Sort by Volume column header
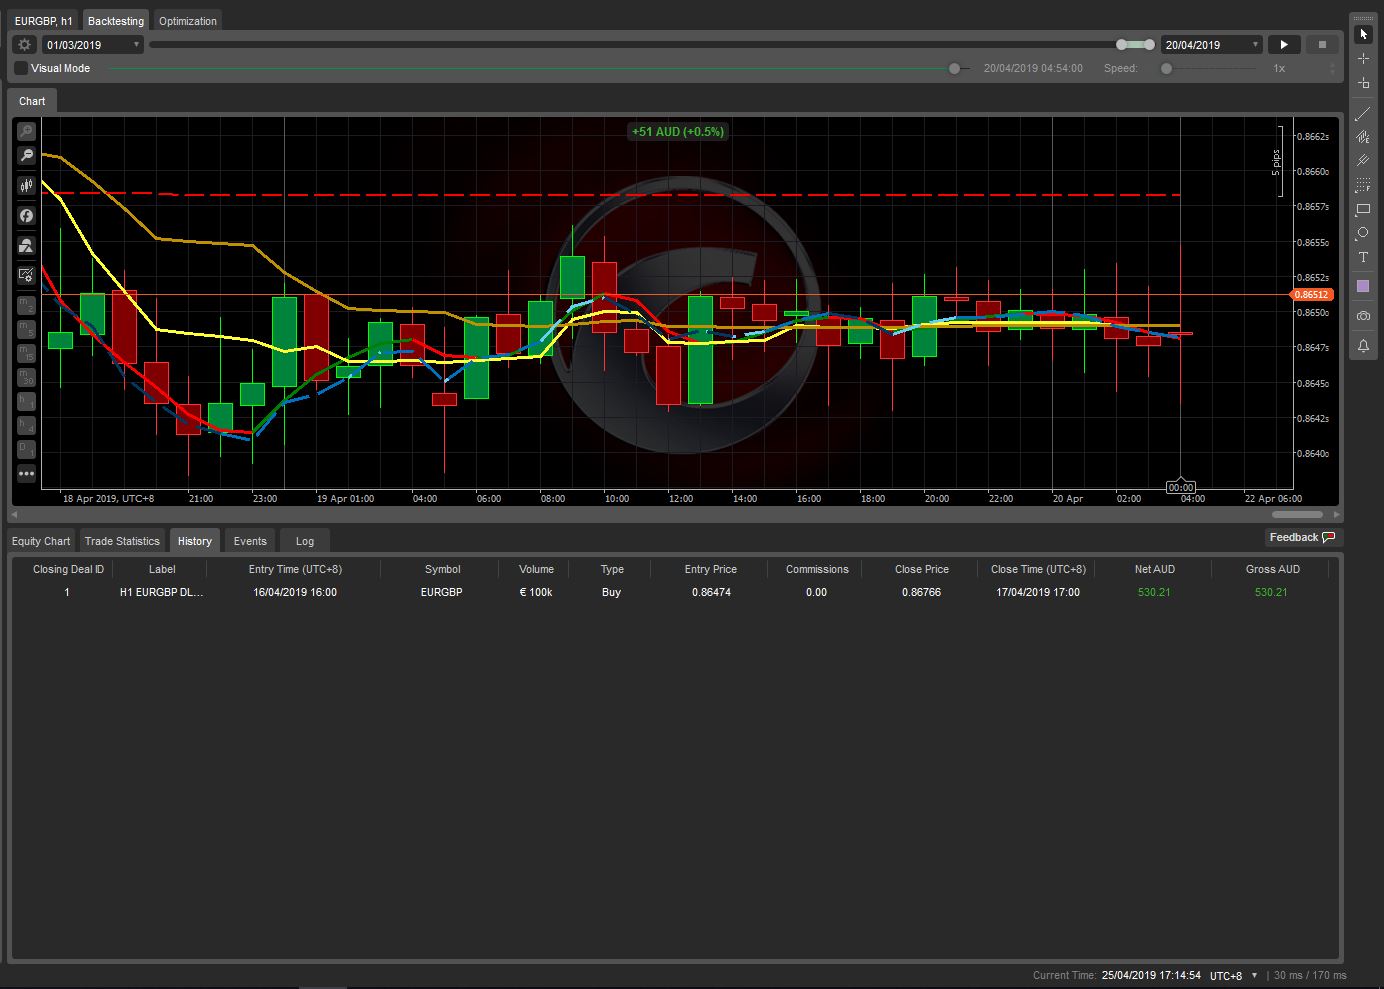This screenshot has width=1384, height=989. coord(536,569)
